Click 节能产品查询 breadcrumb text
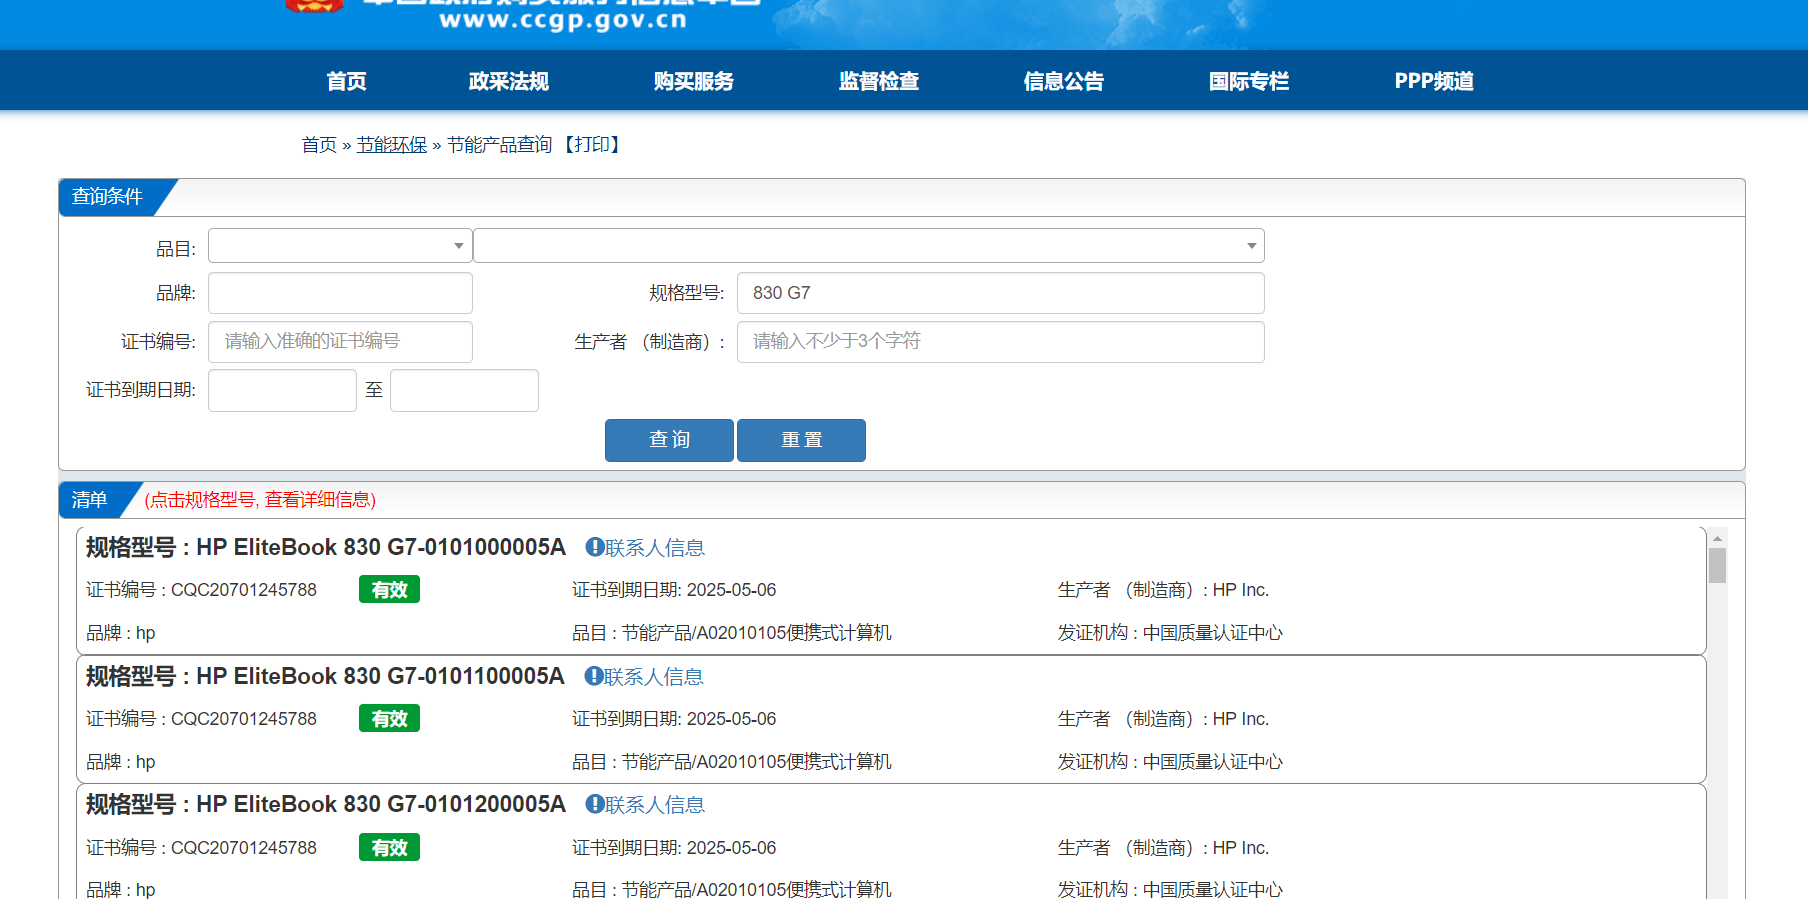 pyautogui.click(x=499, y=145)
